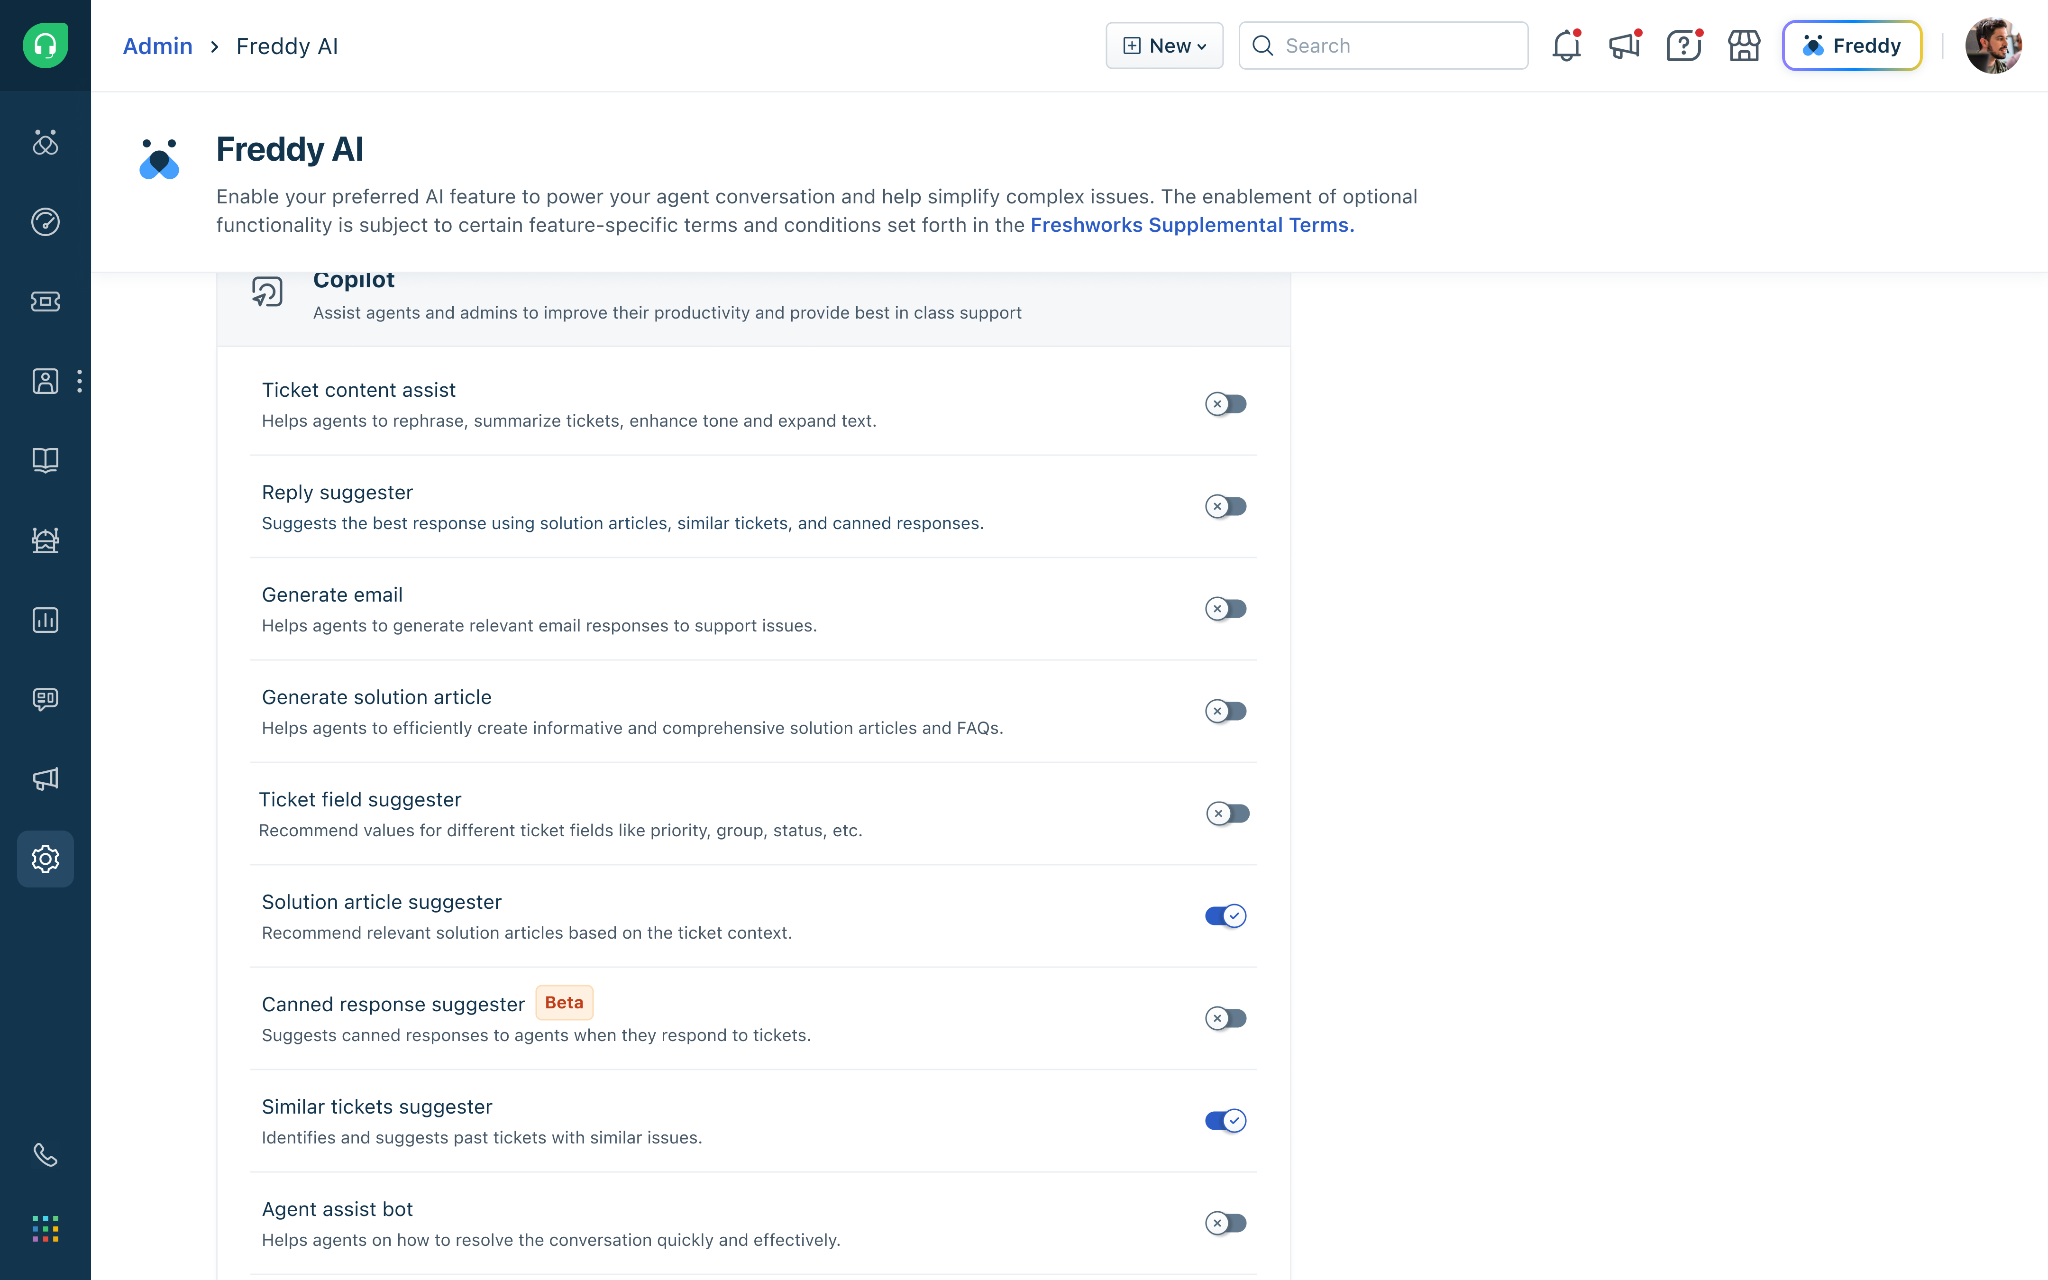Open the notifications bell icon

(1566, 46)
